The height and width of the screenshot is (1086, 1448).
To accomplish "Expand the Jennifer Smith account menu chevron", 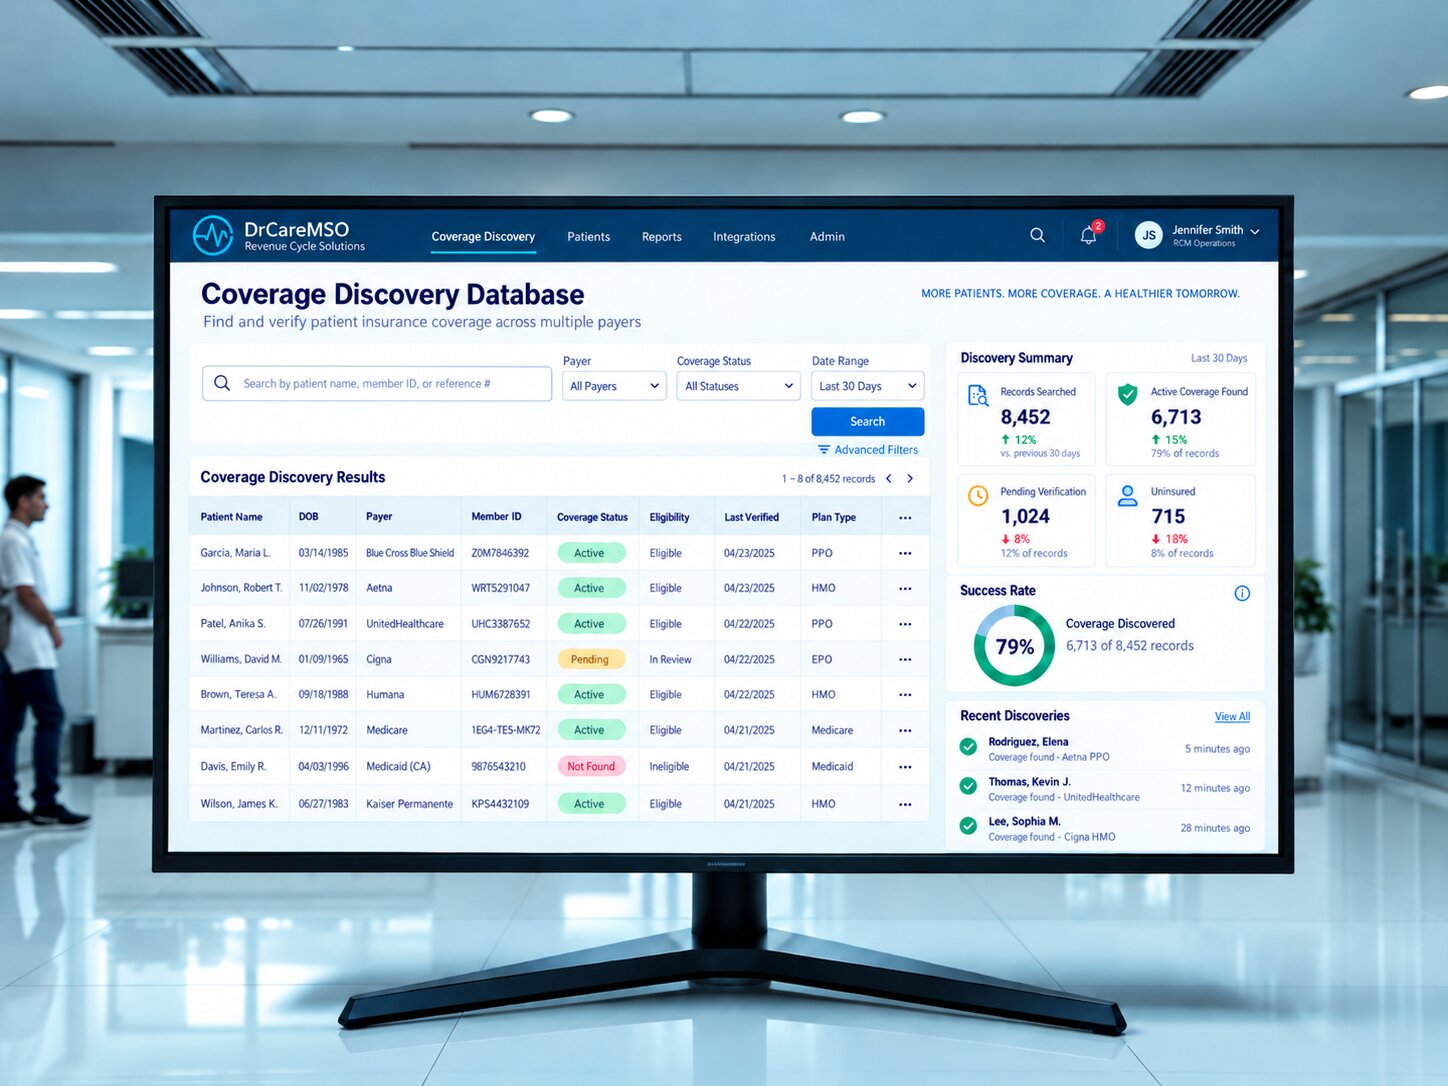I will 1255,232.
